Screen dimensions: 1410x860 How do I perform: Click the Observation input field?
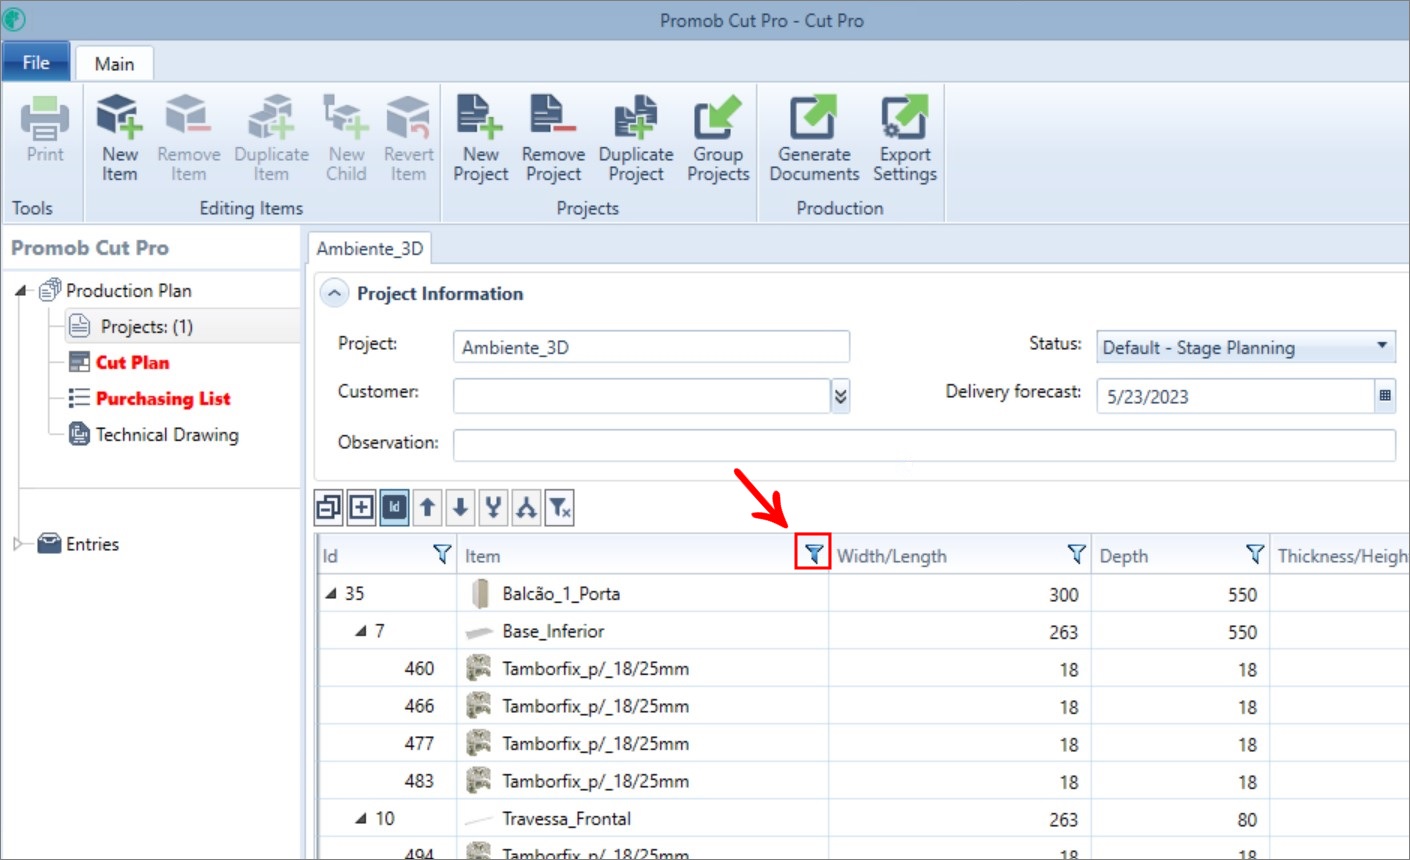click(924, 445)
